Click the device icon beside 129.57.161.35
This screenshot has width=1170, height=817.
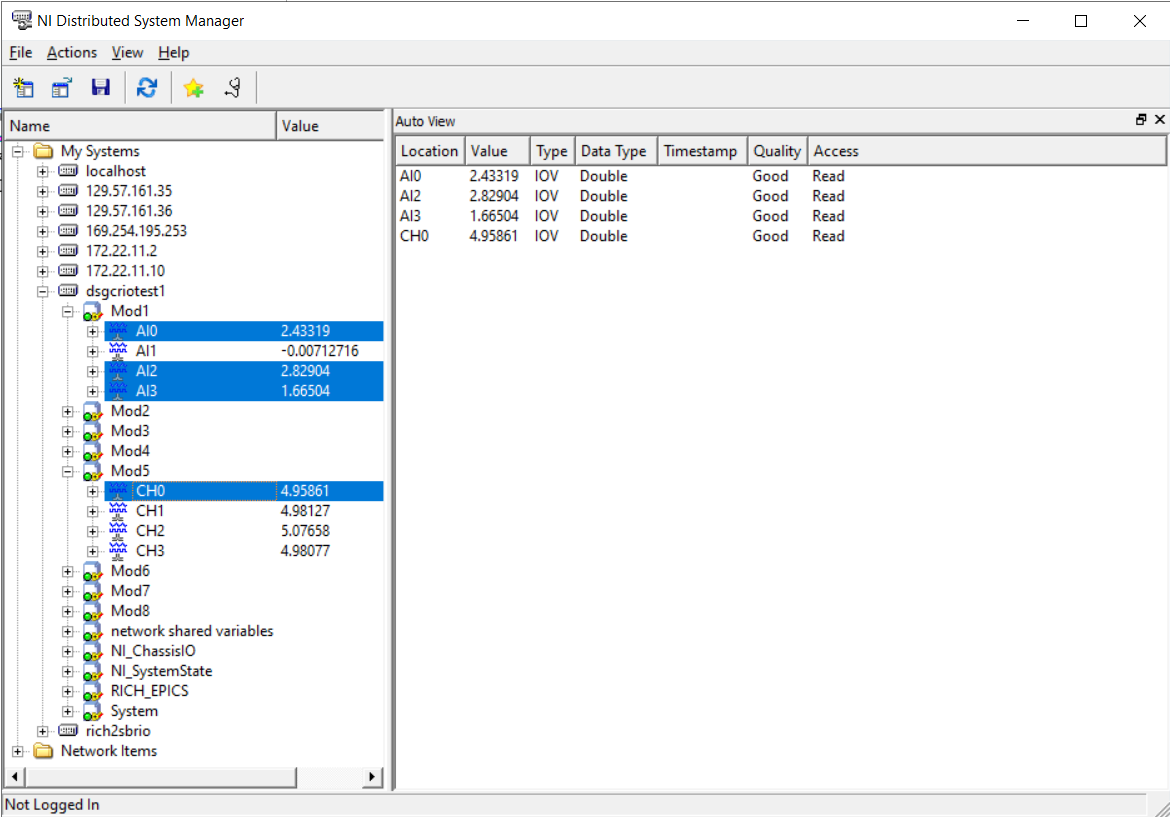pos(68,191)
